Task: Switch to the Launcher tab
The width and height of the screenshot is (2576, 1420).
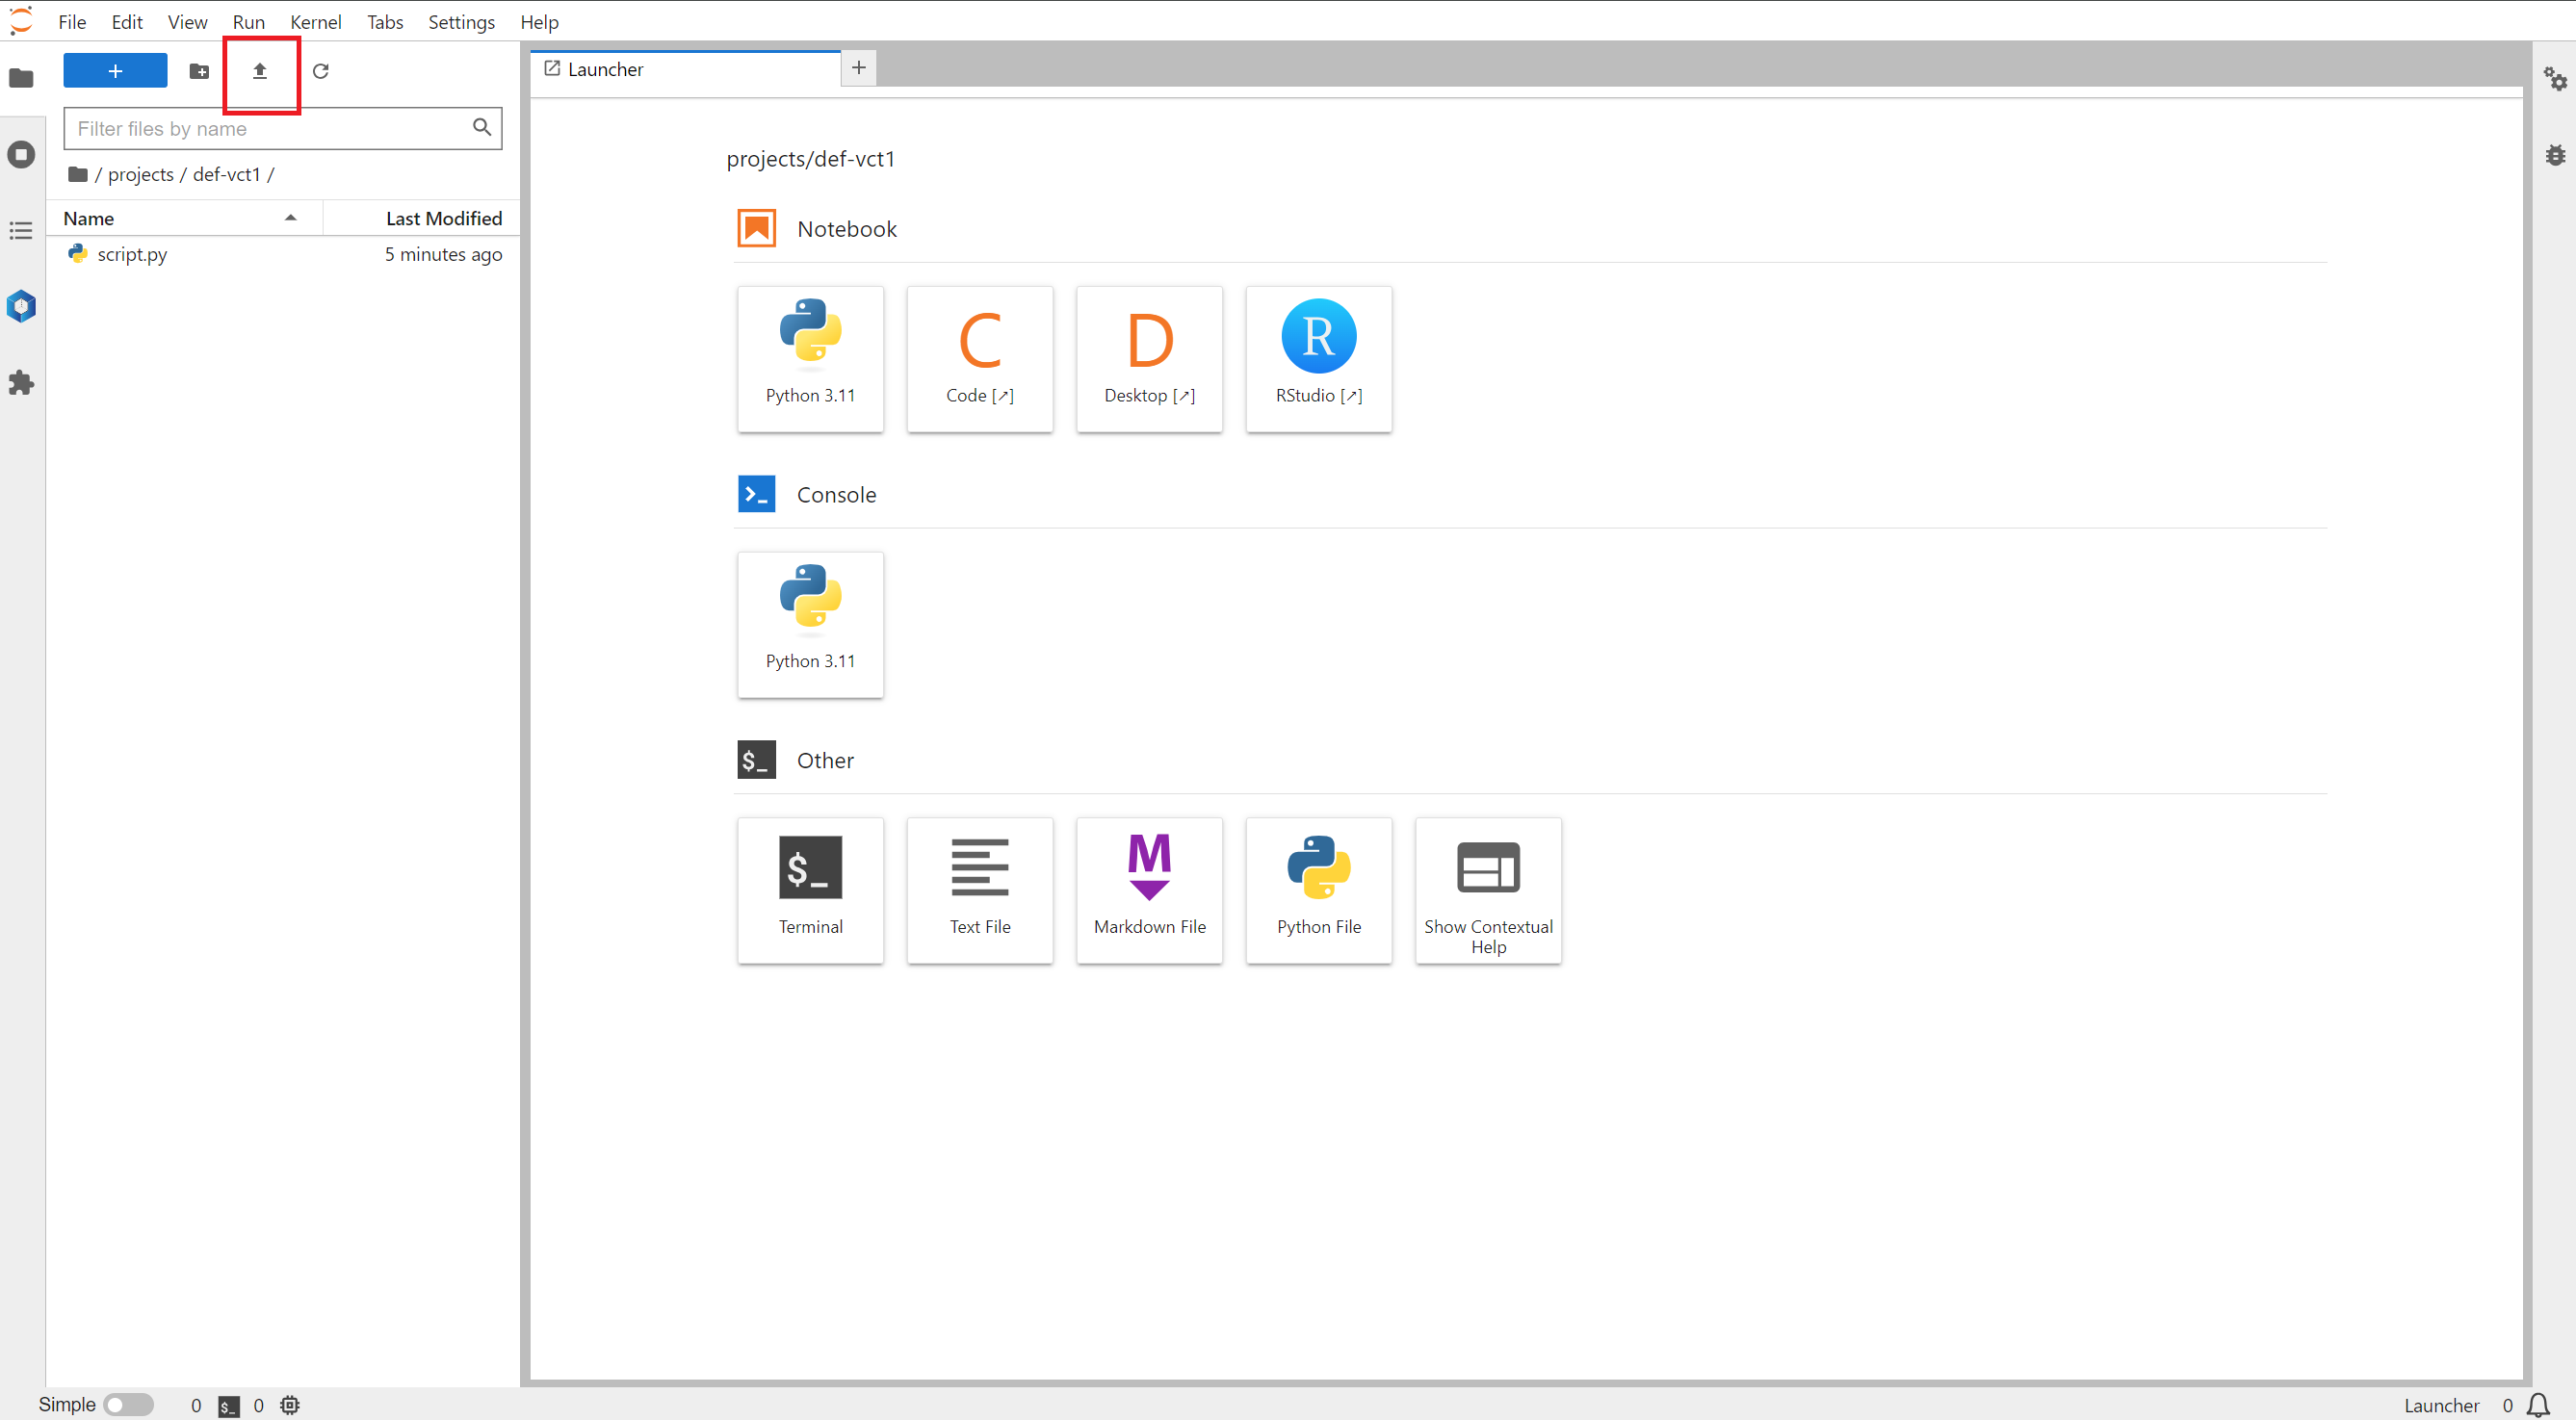Action: (605, 69)
